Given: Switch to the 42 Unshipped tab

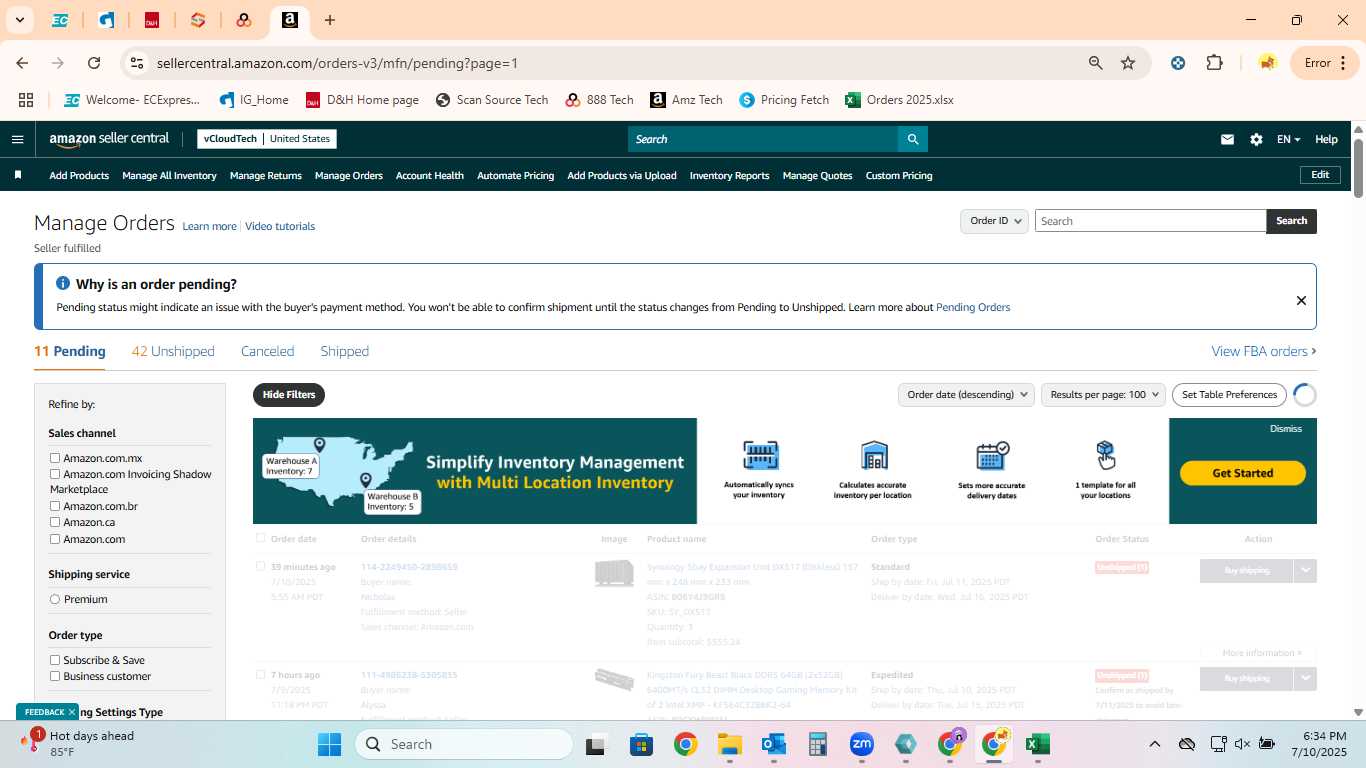Looking at the screenshot, I should [173, 351].
